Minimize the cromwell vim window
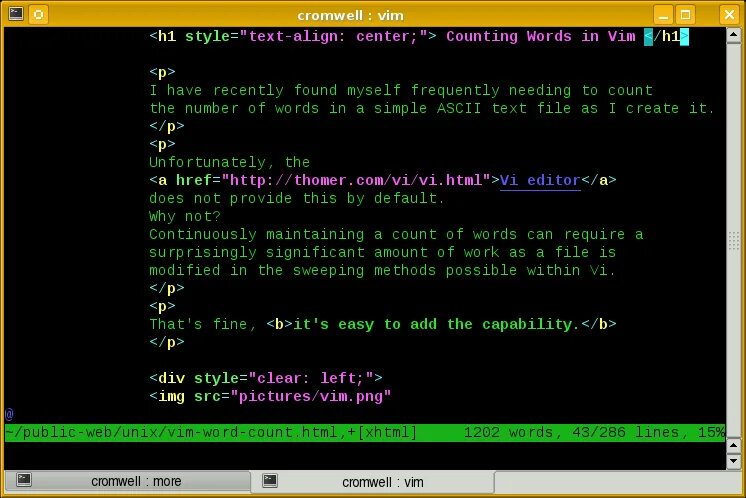This screenshot has width=746, height=498. [x=663, y=15]
